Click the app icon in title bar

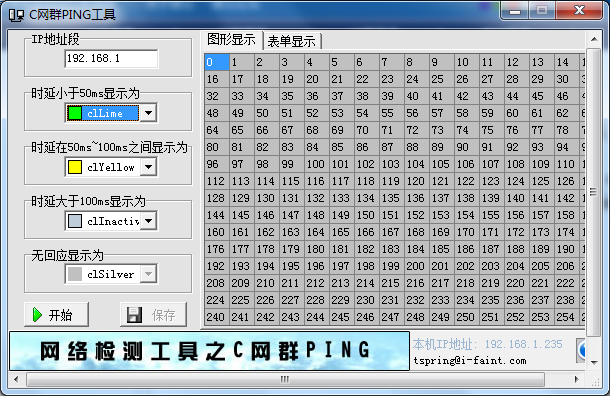(16, 15)
